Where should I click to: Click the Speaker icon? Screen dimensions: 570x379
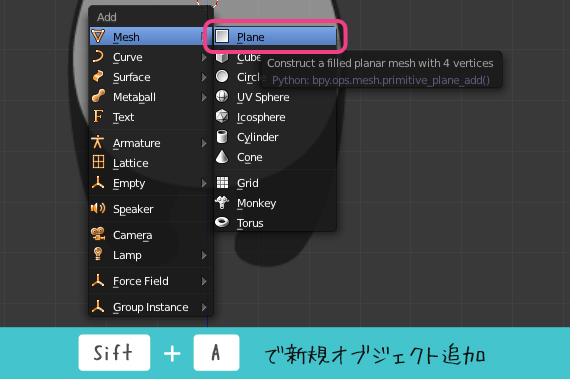coord(98,209)
